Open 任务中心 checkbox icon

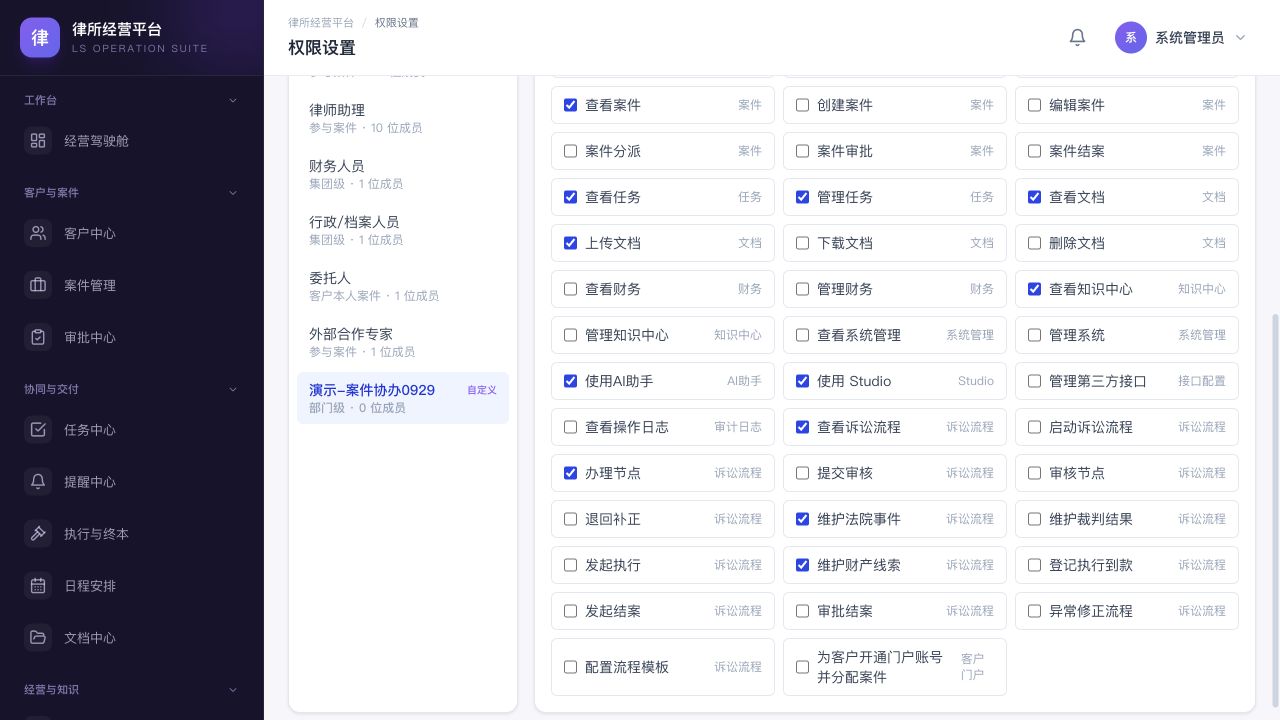tap(38, 430)
